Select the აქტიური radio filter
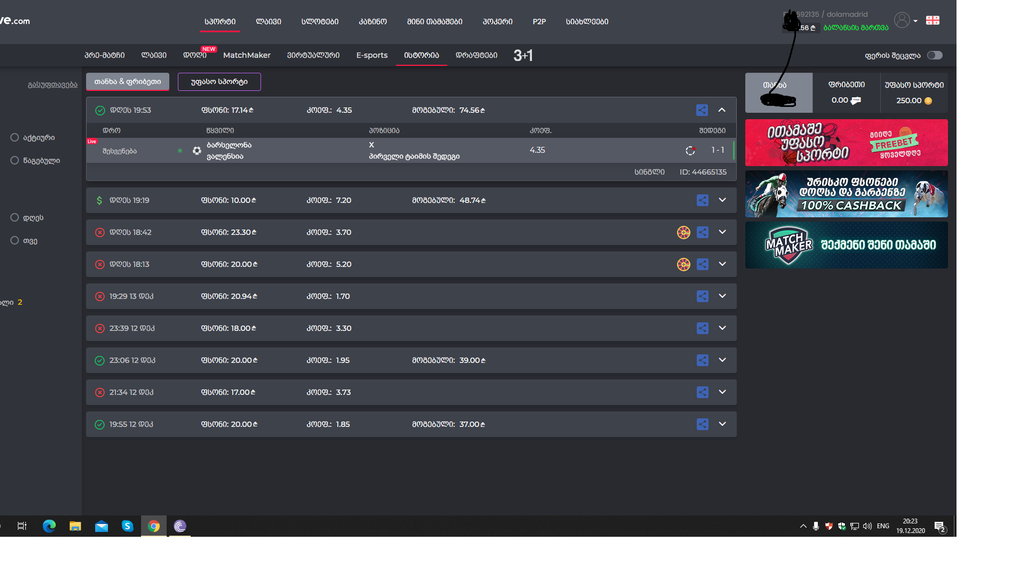 (14, 138)
